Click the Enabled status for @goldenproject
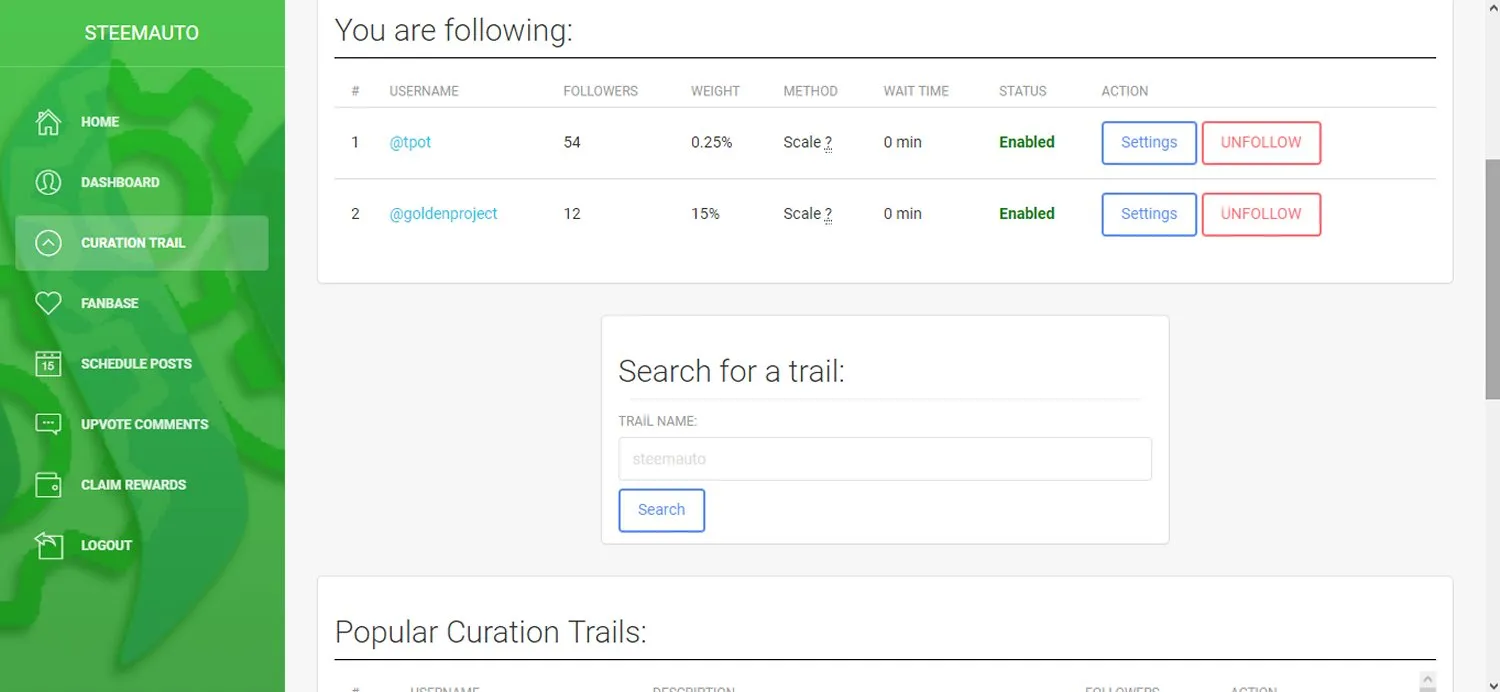The width and height of the screenshot is (1500, 692). [x=1027, y=213]
